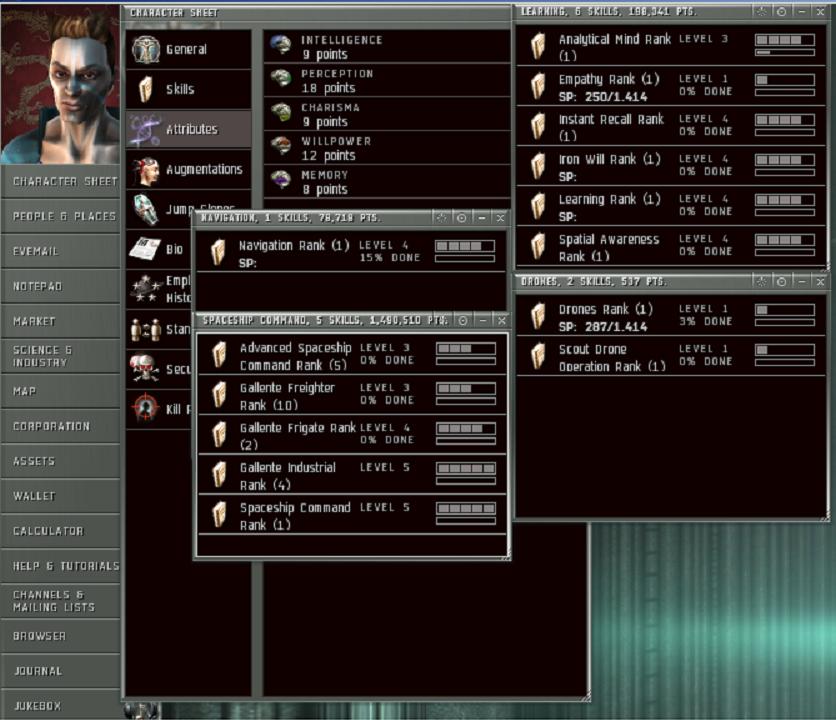The image size is (836, 720).
Task: Click the Employment History stars icon
Action: pyautogui.click(x=146, y=289)
